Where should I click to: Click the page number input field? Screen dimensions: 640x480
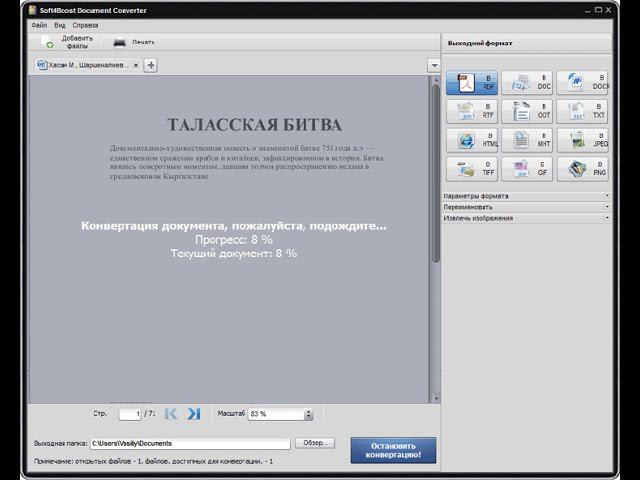(x=130, y=414)
